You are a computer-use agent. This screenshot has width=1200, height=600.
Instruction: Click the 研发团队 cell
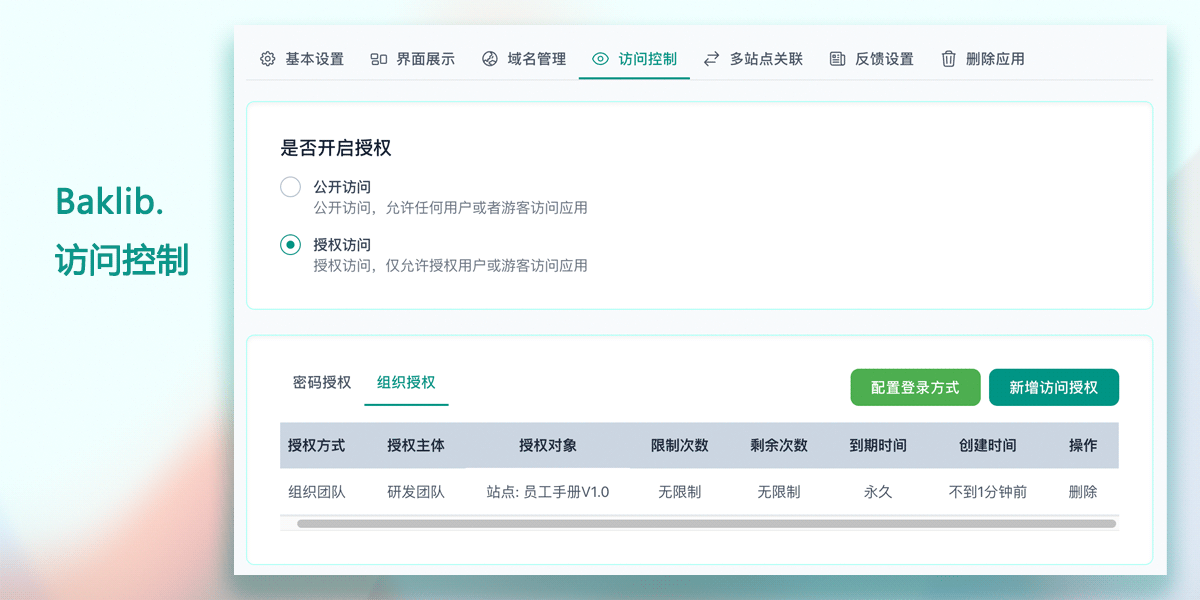click(x=416, y=492)
